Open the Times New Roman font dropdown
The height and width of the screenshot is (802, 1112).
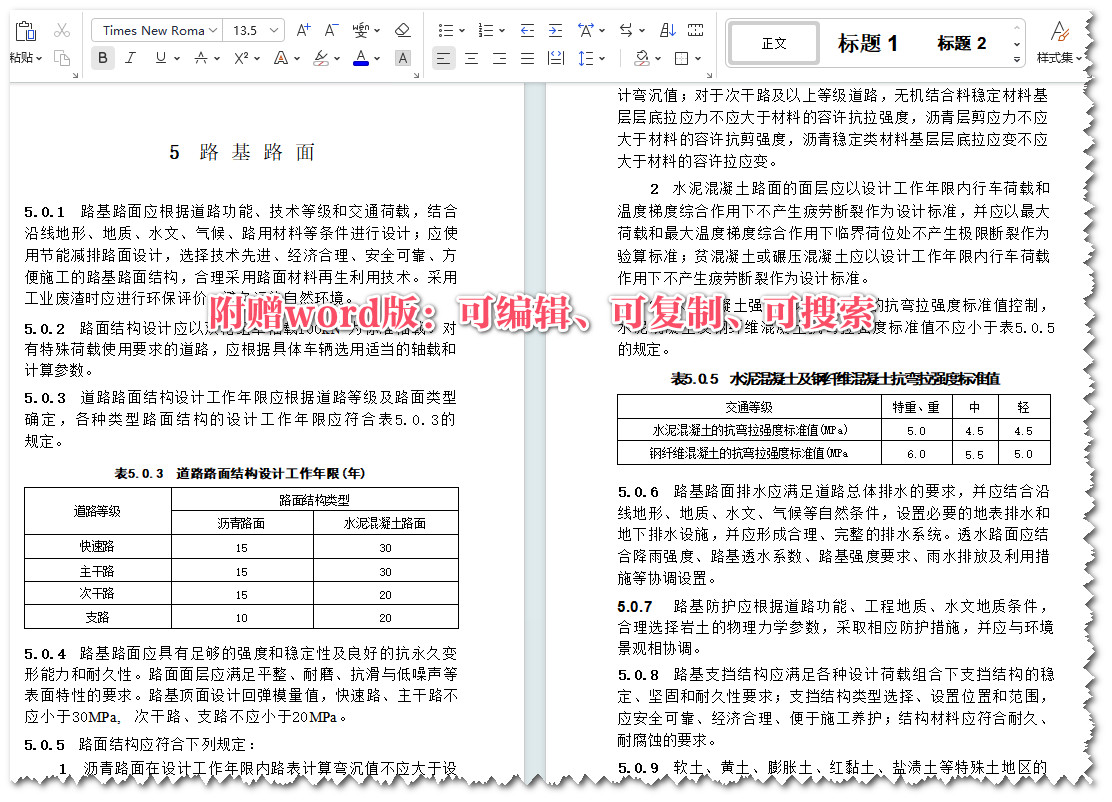(155, 30)
